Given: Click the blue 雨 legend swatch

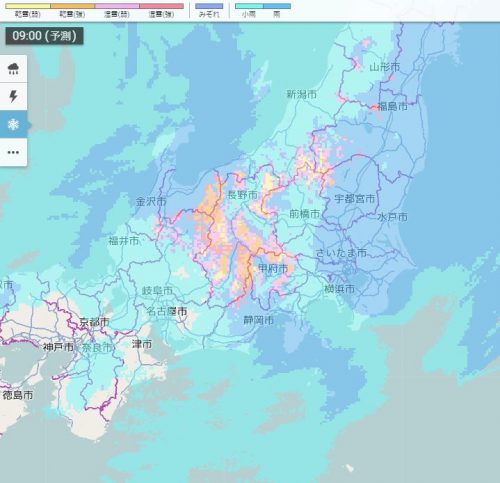Looking at the screenshot, I should [277, 6].
